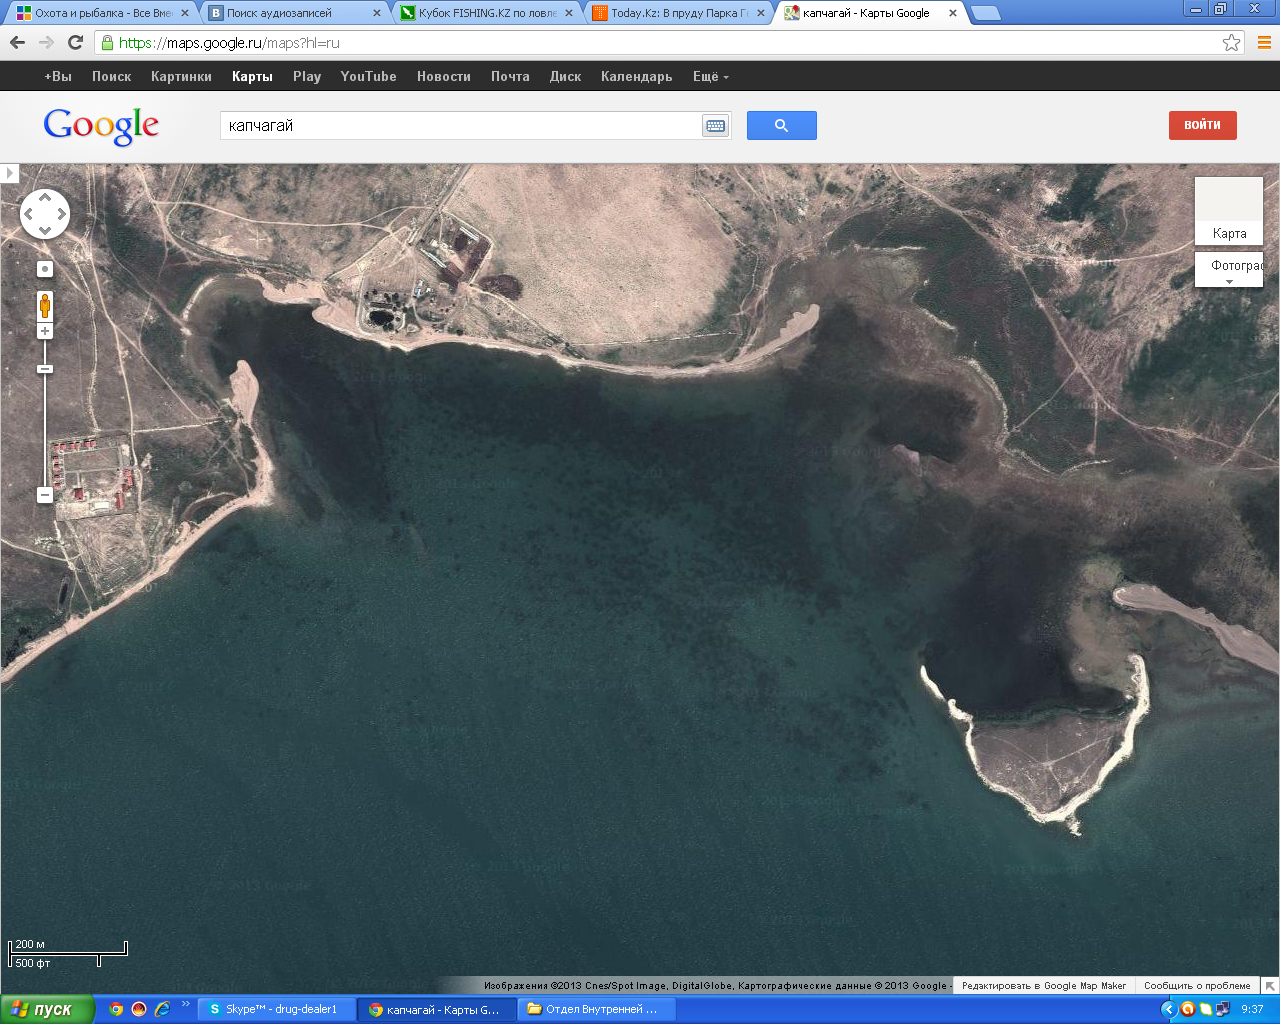
Task: Click the red Войти sign-in button
Action: coord(1202,125)
